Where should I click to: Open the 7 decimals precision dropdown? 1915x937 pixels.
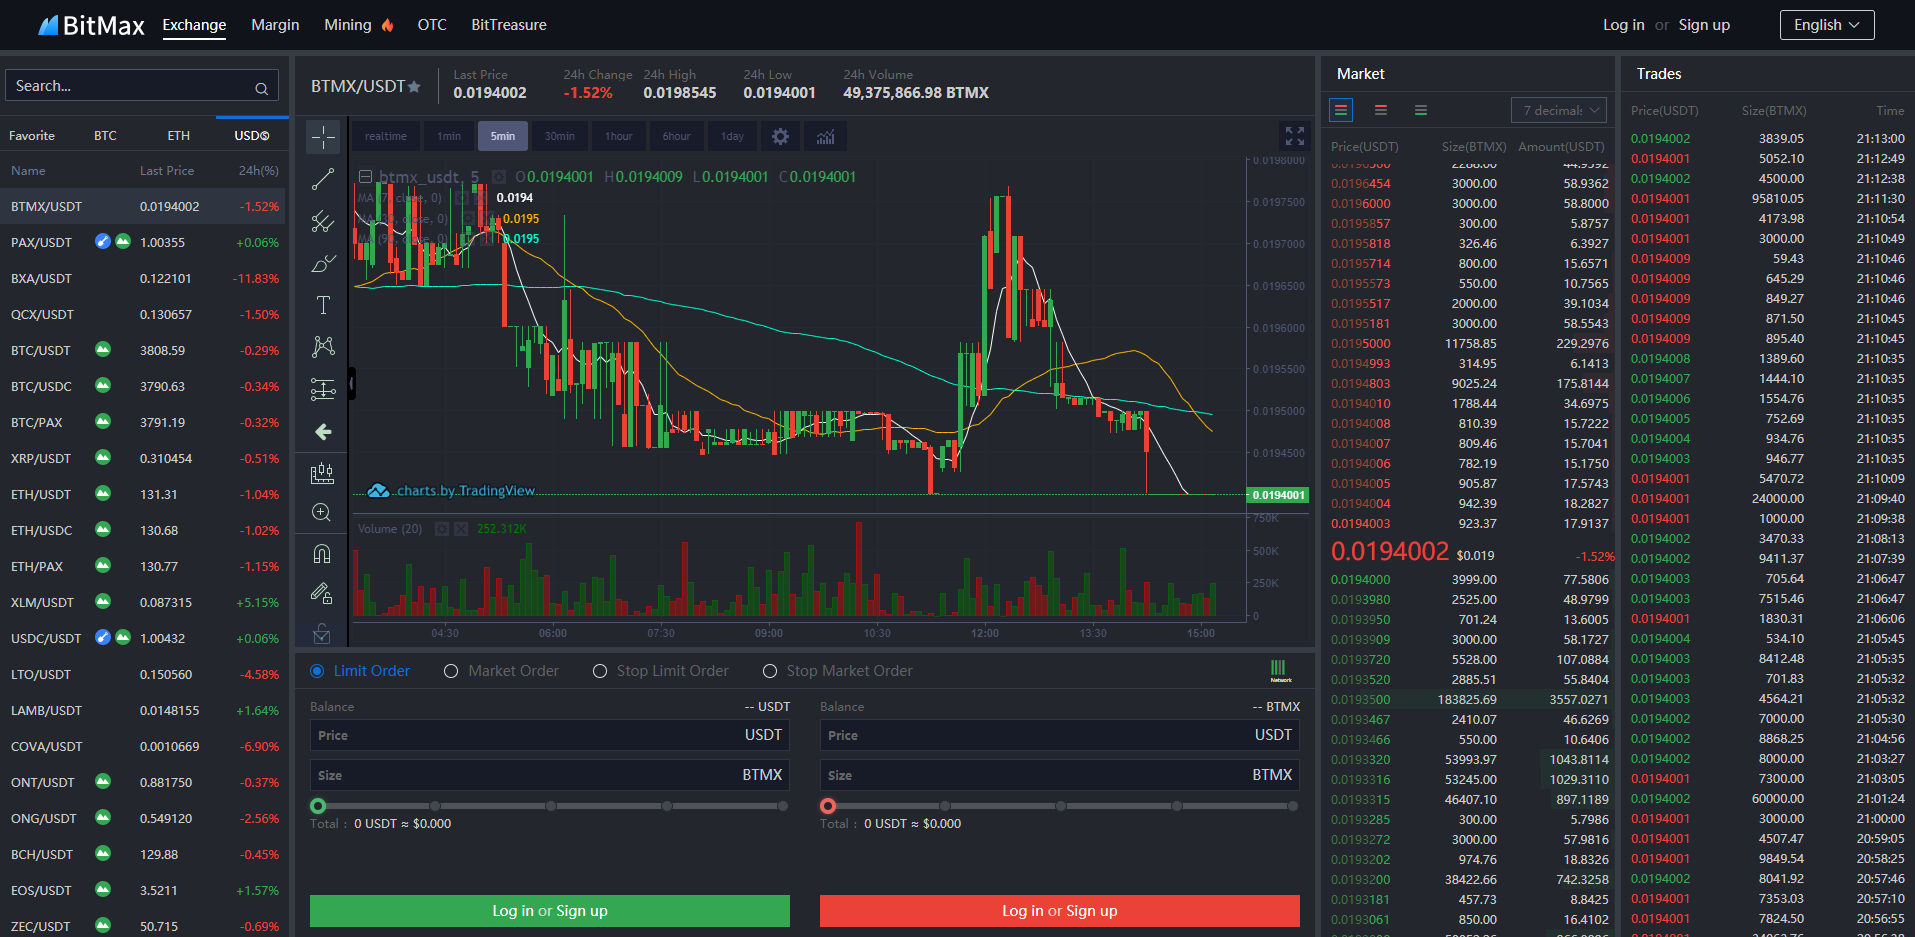(1559, 110)
